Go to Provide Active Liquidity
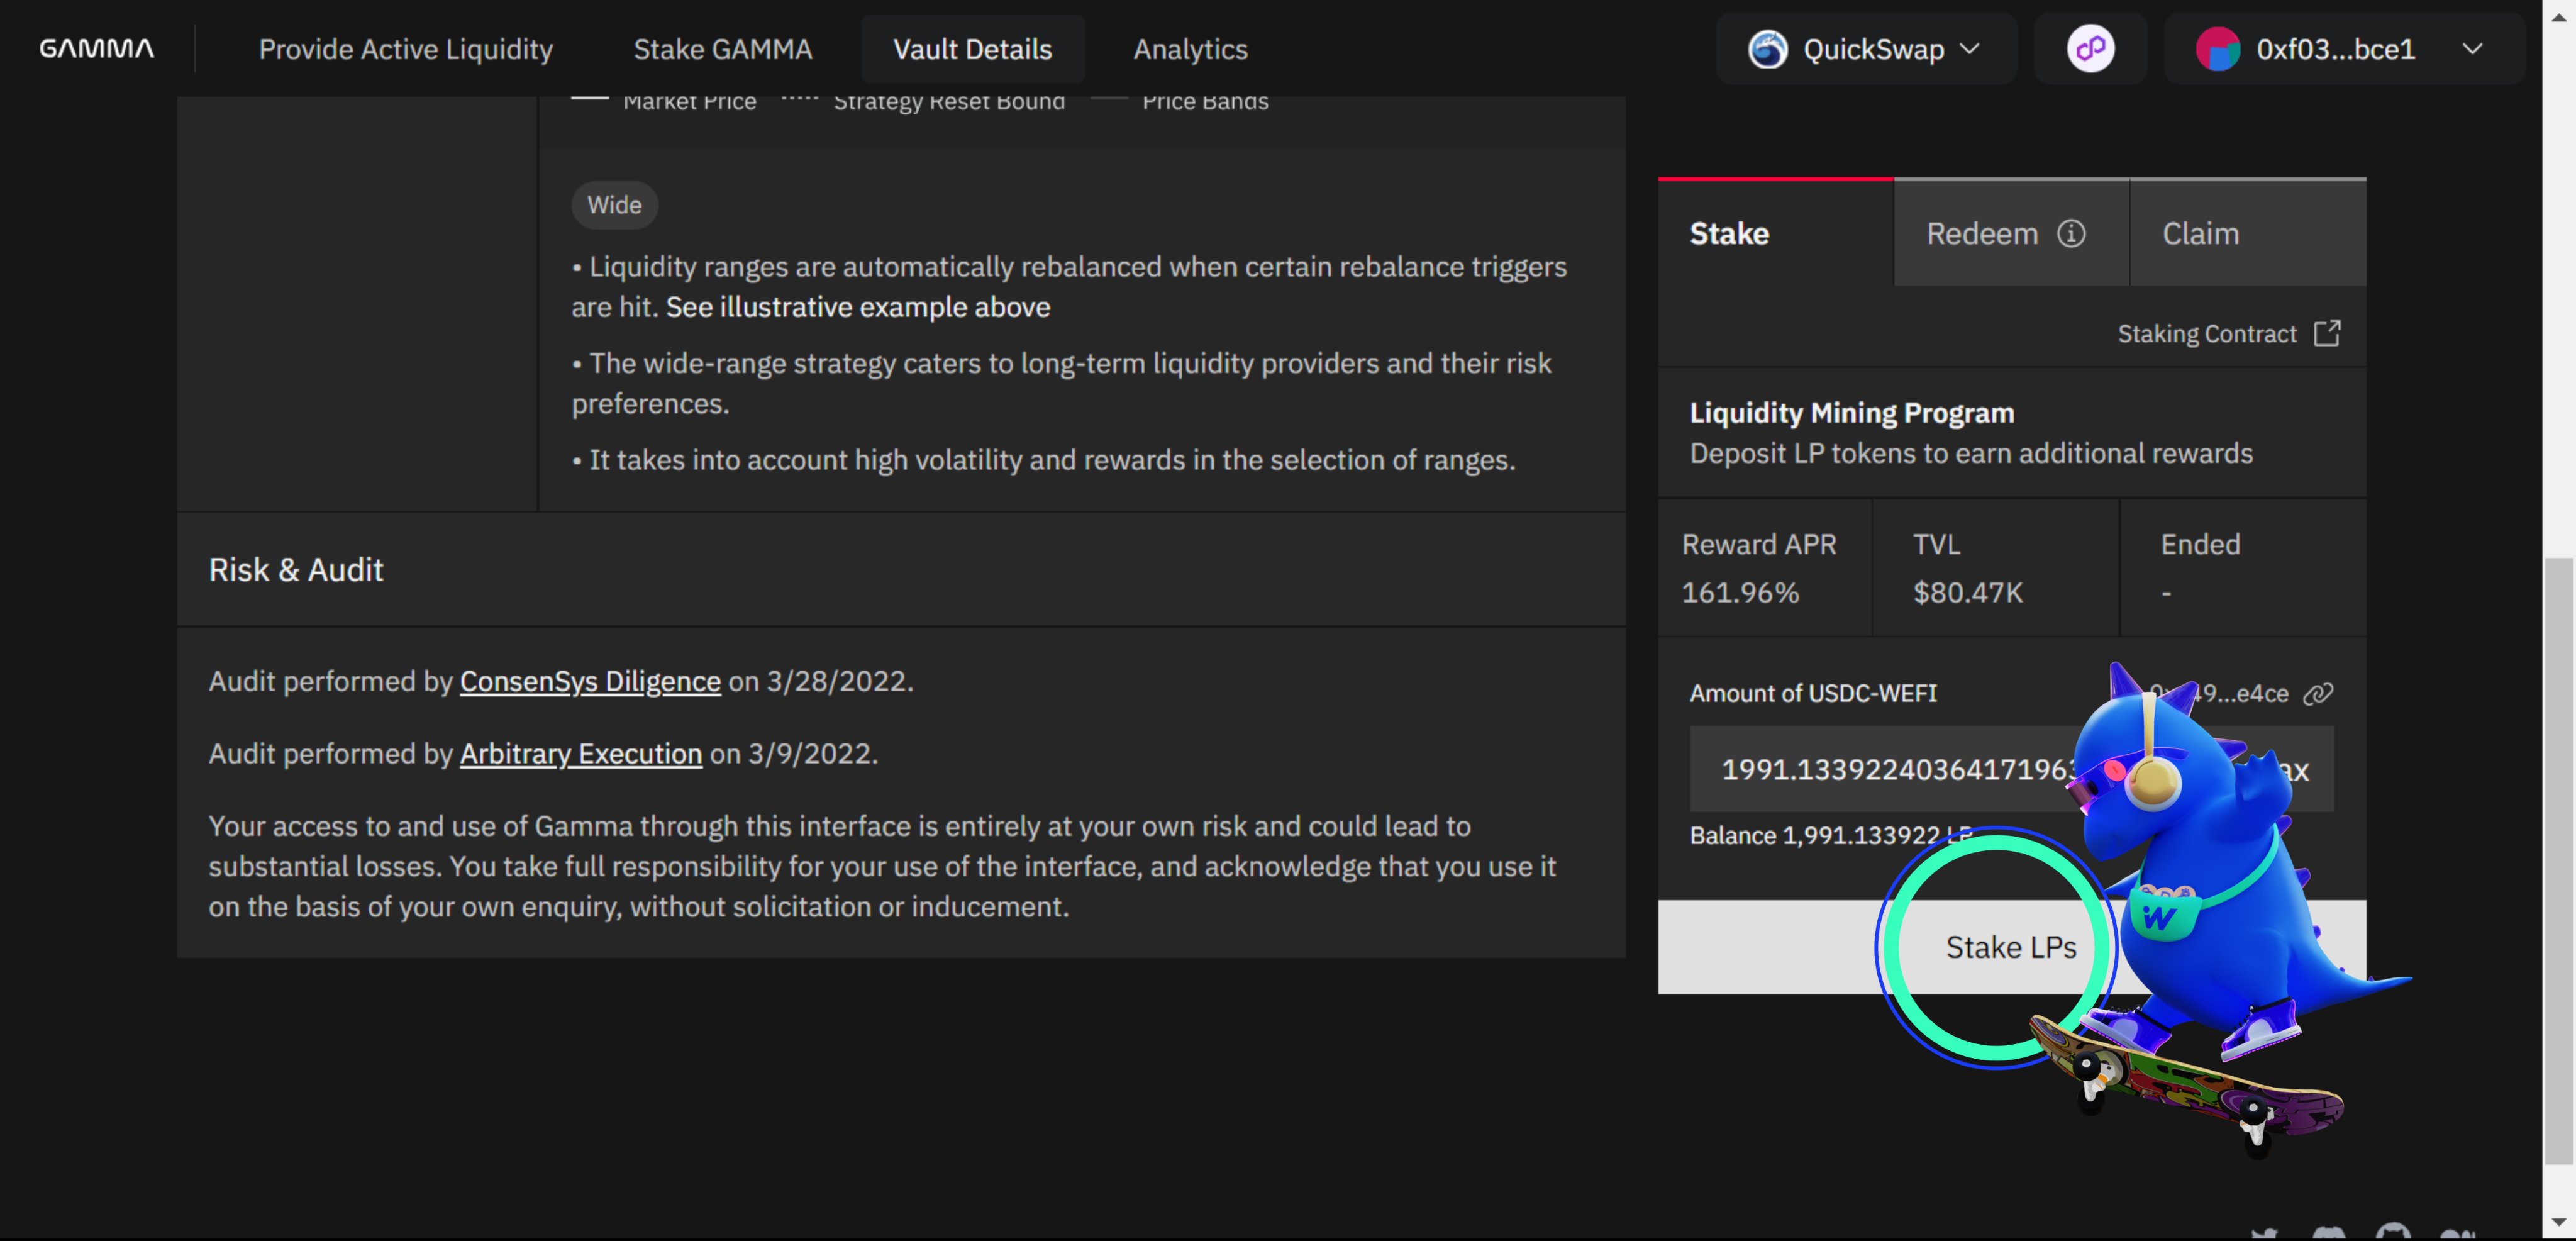2576x1241 pixels. pos(405,48)
